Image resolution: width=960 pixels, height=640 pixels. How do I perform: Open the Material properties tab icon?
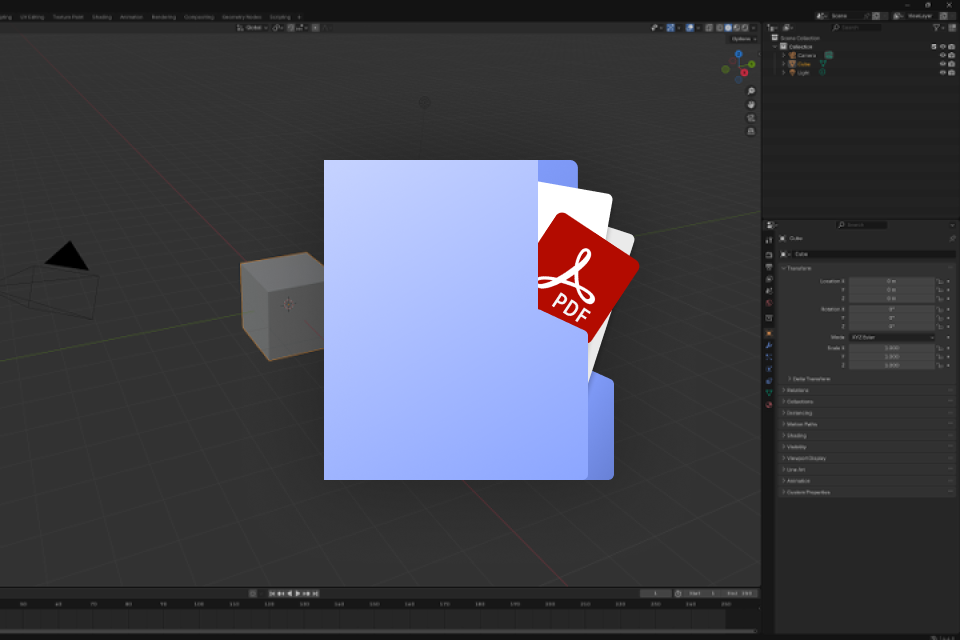[769, 405]
